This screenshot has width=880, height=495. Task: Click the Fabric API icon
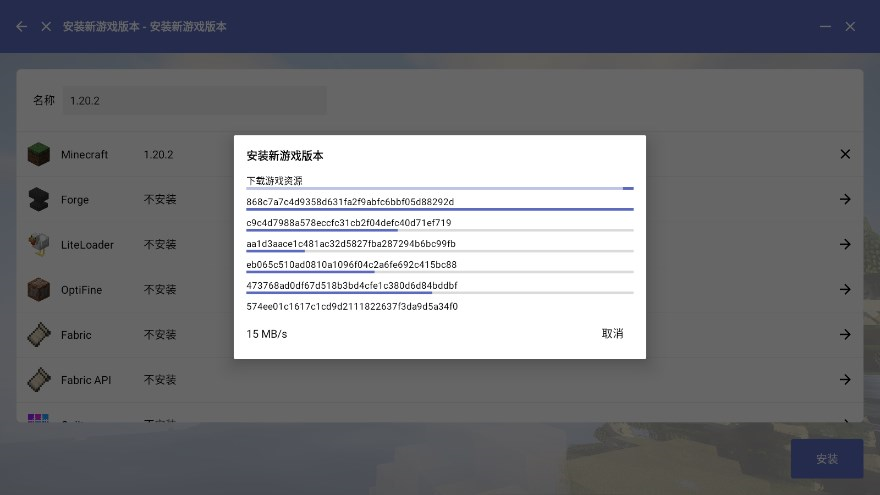[38, 380]
